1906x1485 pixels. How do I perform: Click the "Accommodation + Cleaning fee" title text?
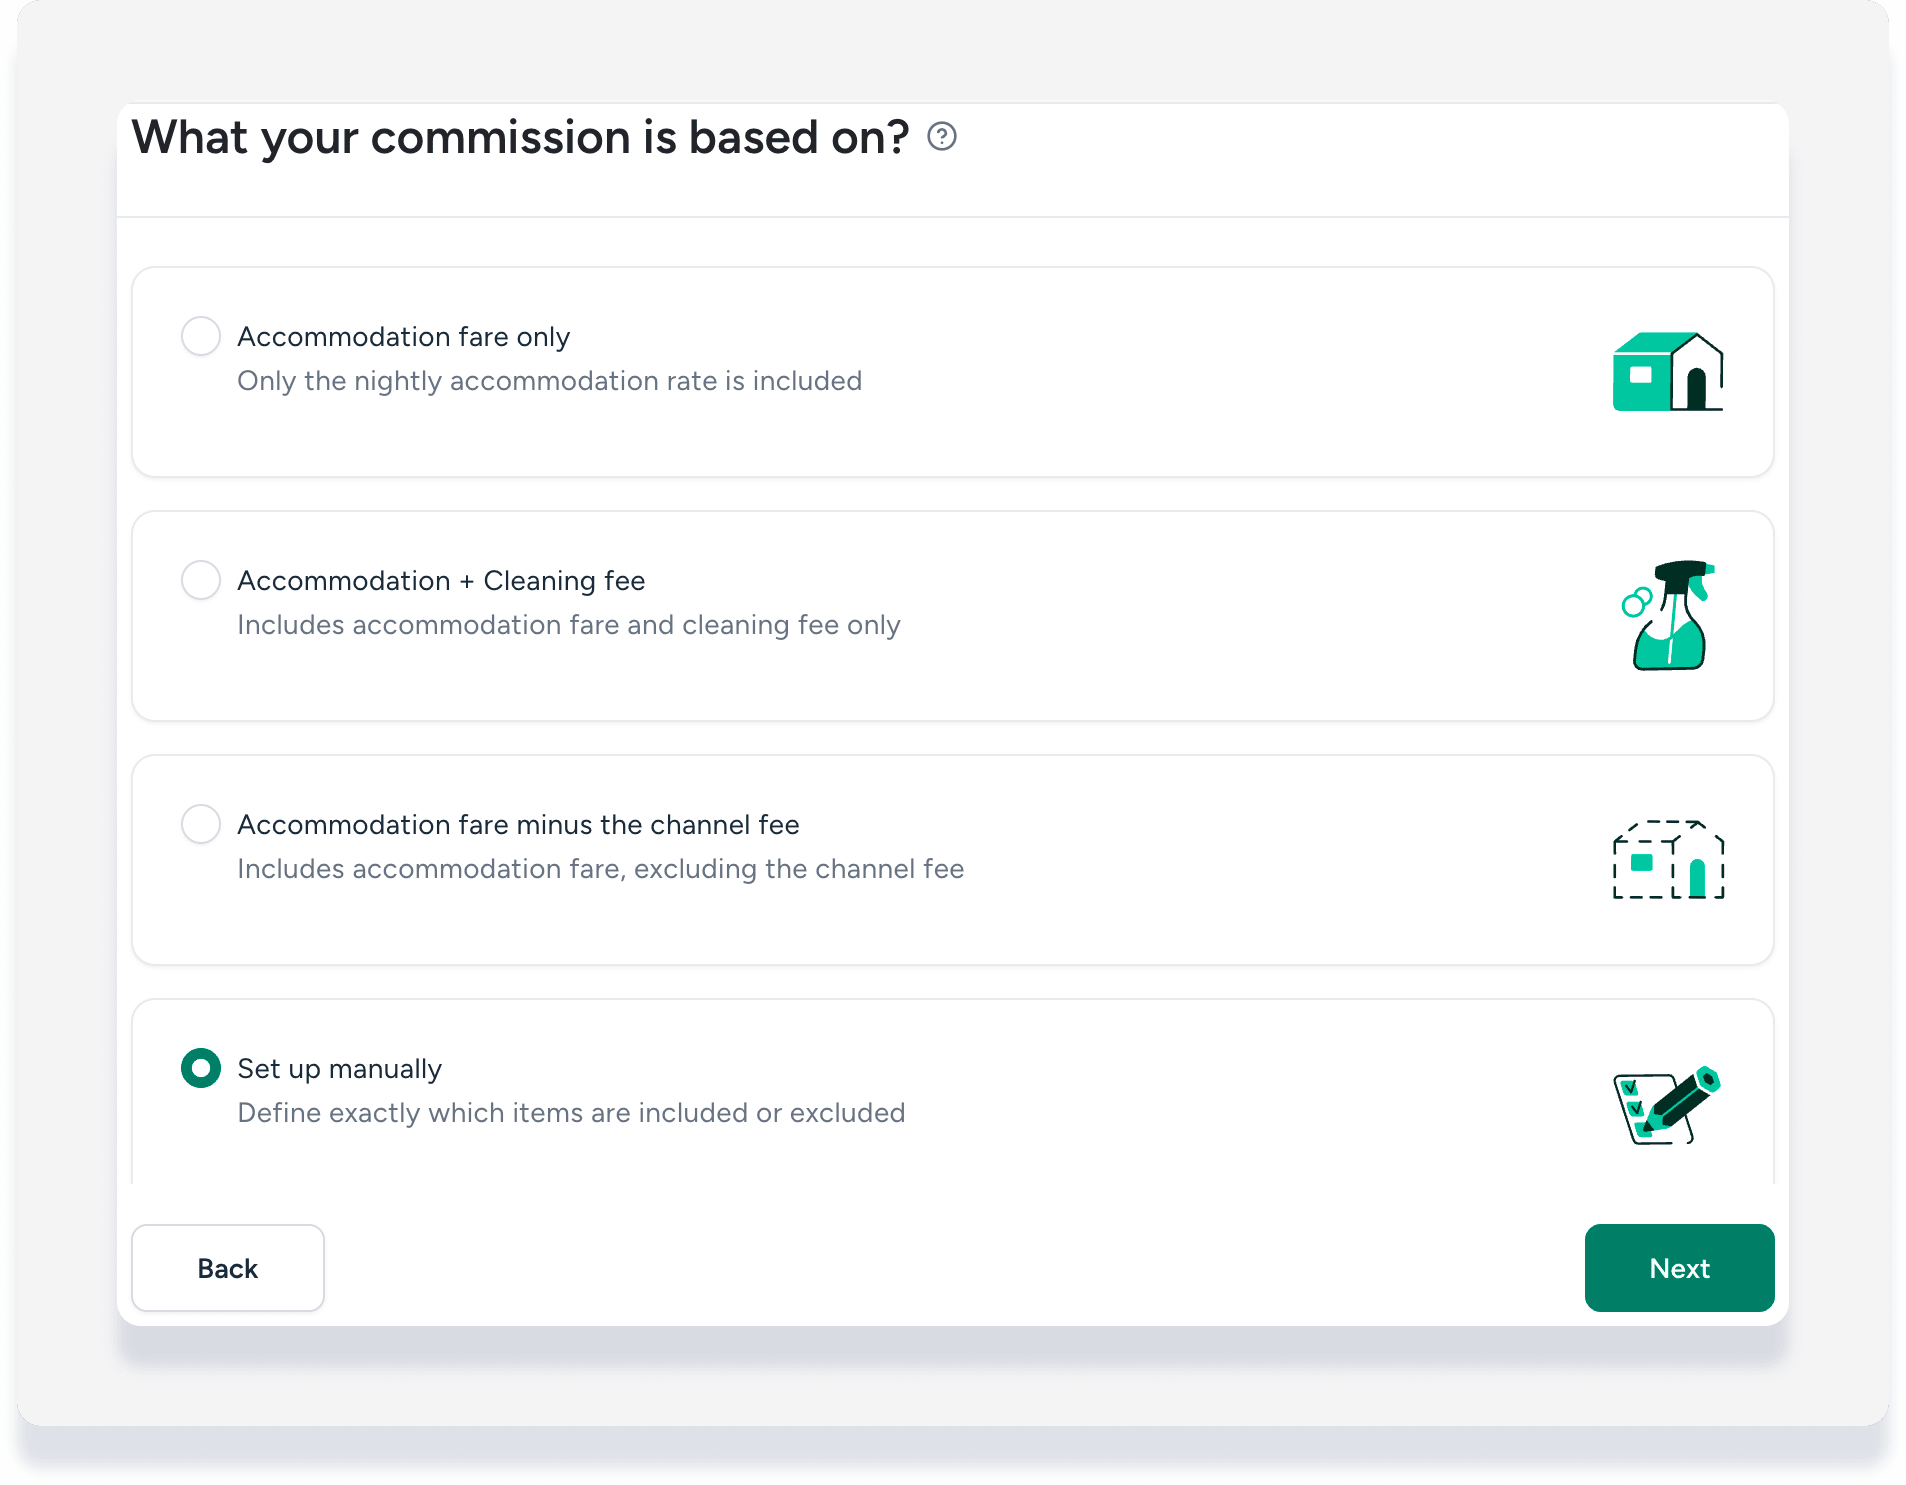441,581
